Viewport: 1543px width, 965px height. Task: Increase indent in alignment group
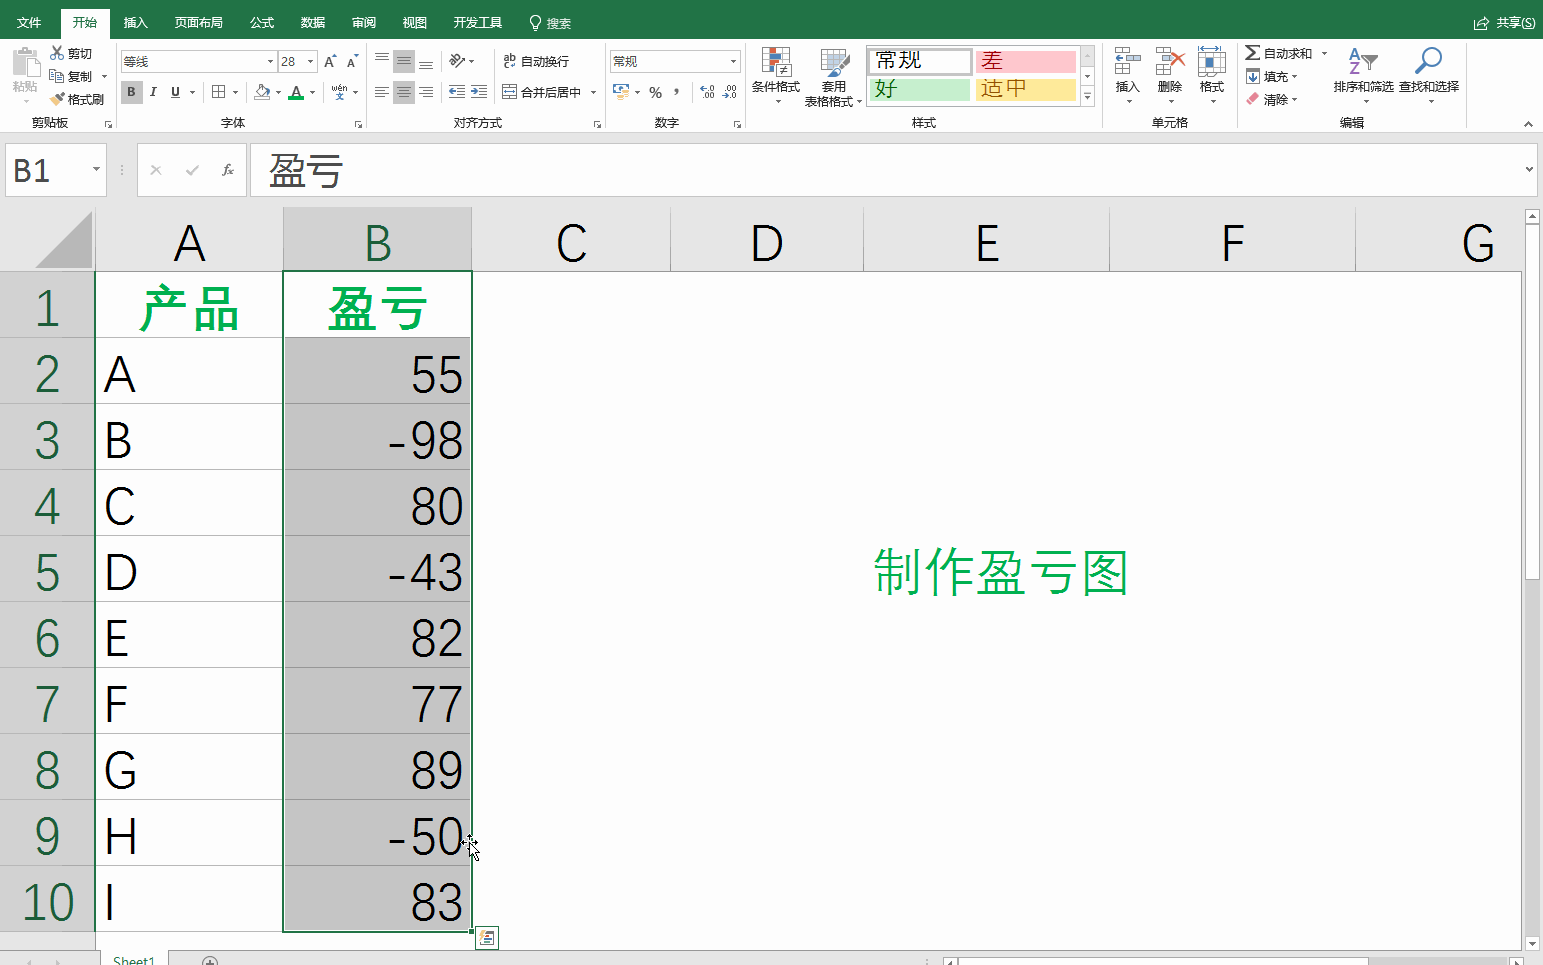pos(479,92)
